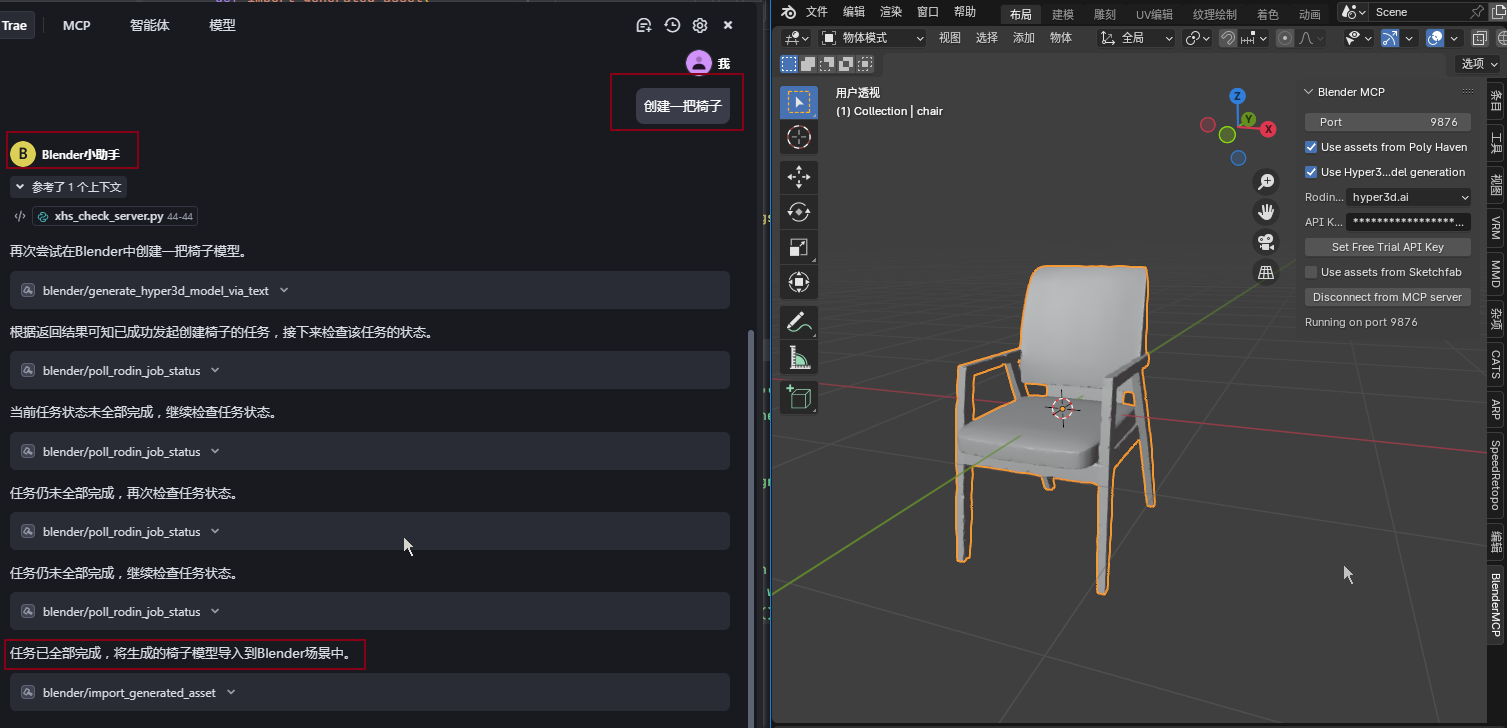
Task: Disable Use assets from Poly Haven
Action: point(1311,147)
